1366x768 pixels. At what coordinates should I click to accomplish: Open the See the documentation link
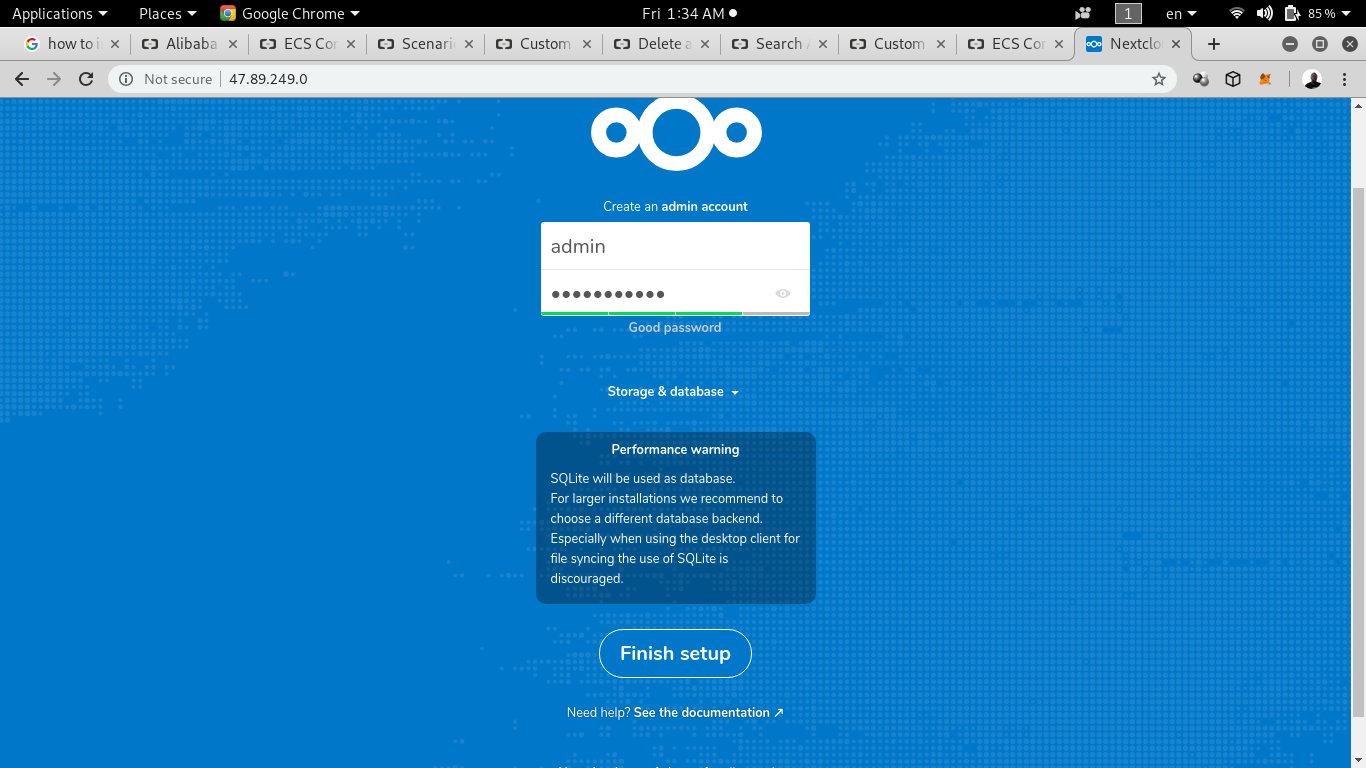[x=709, y=713]
